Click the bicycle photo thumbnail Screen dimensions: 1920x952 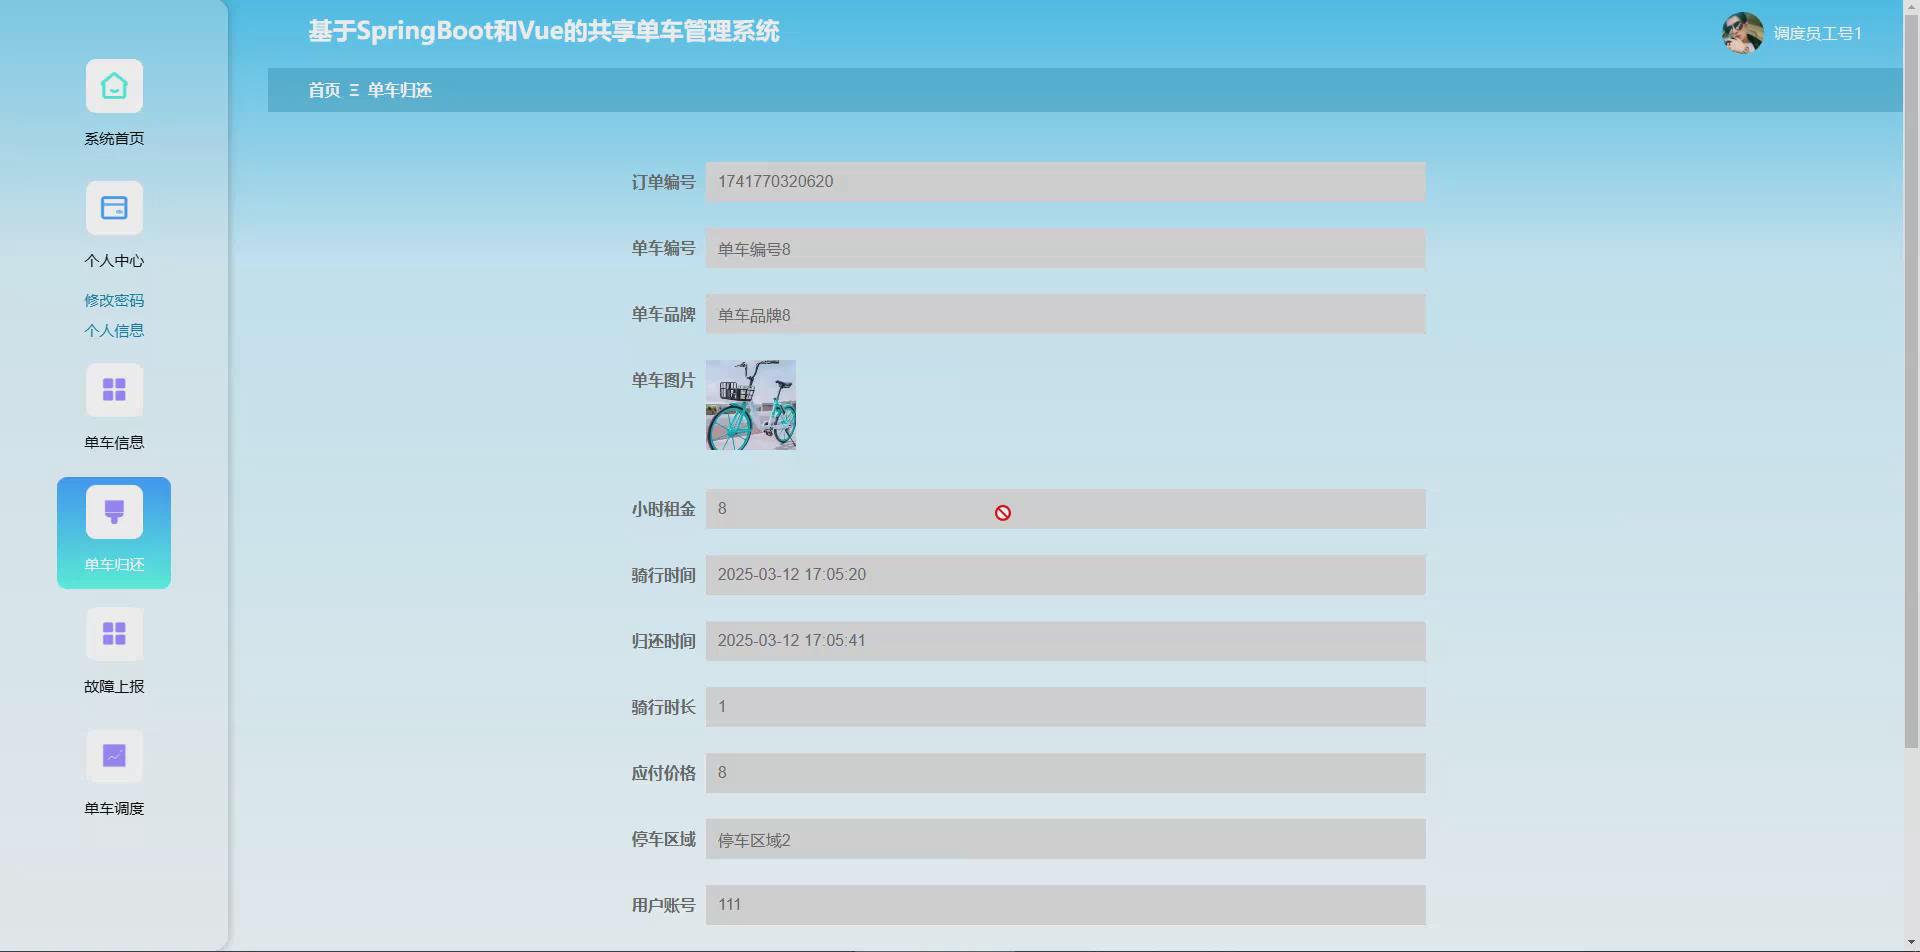751,405
